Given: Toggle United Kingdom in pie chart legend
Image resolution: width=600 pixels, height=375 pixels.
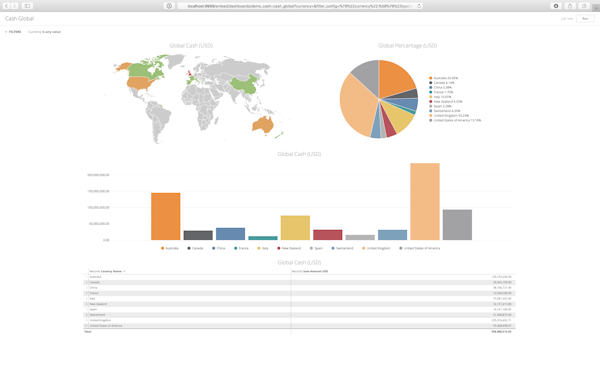Looking at the screenshot, I should click(449, 116).
